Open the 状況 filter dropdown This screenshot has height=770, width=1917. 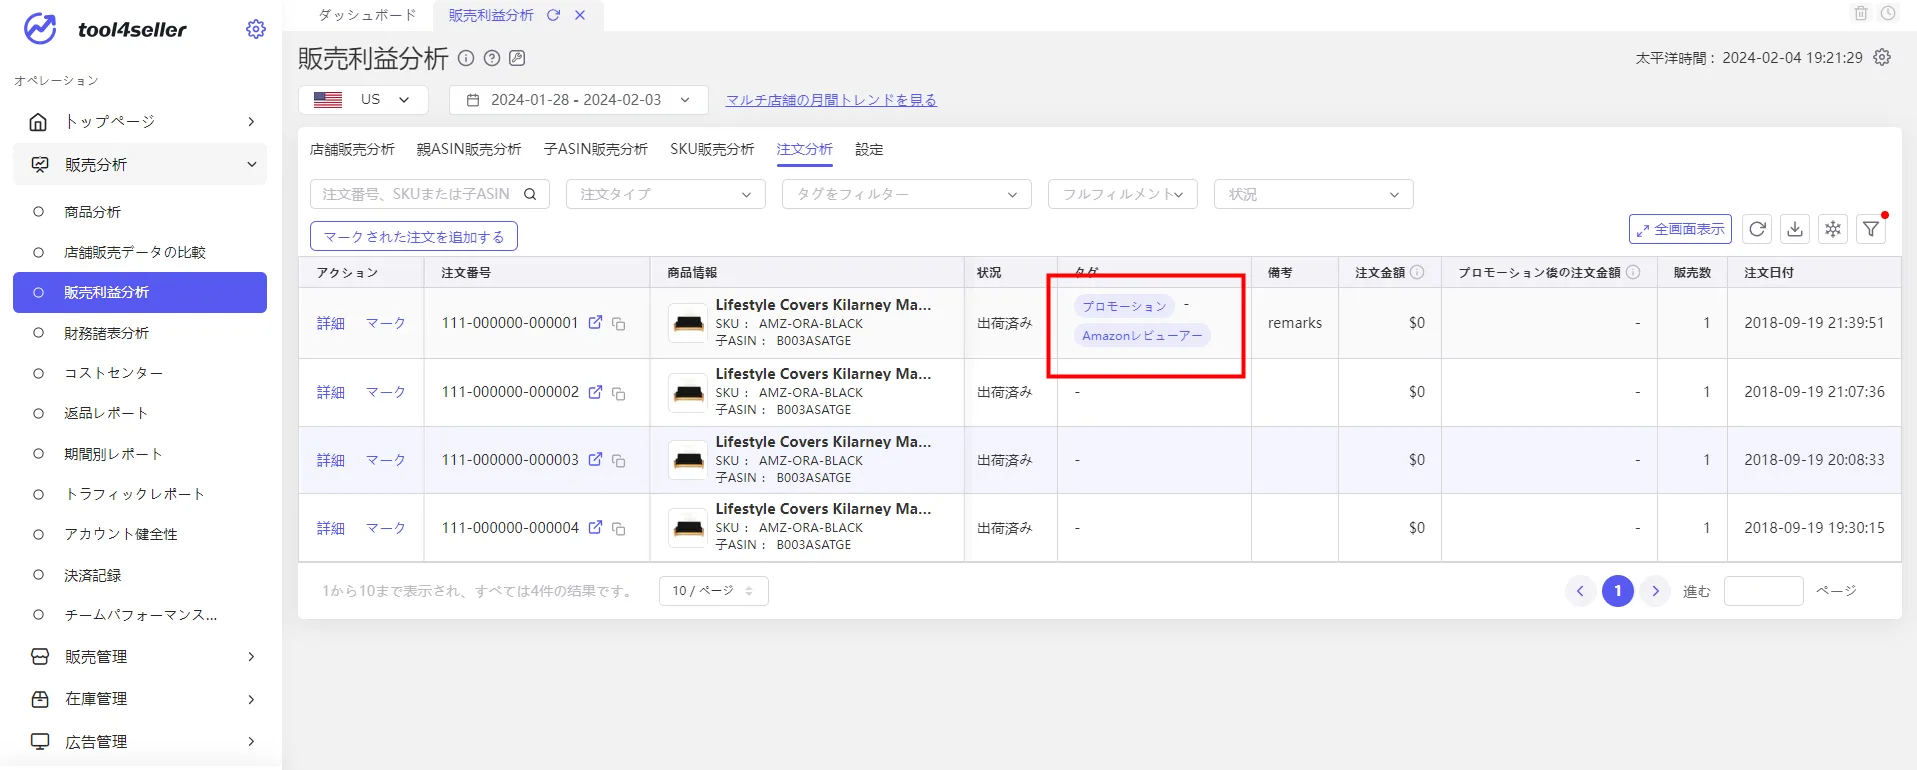pyautogui.click(x=1313, y=194)
